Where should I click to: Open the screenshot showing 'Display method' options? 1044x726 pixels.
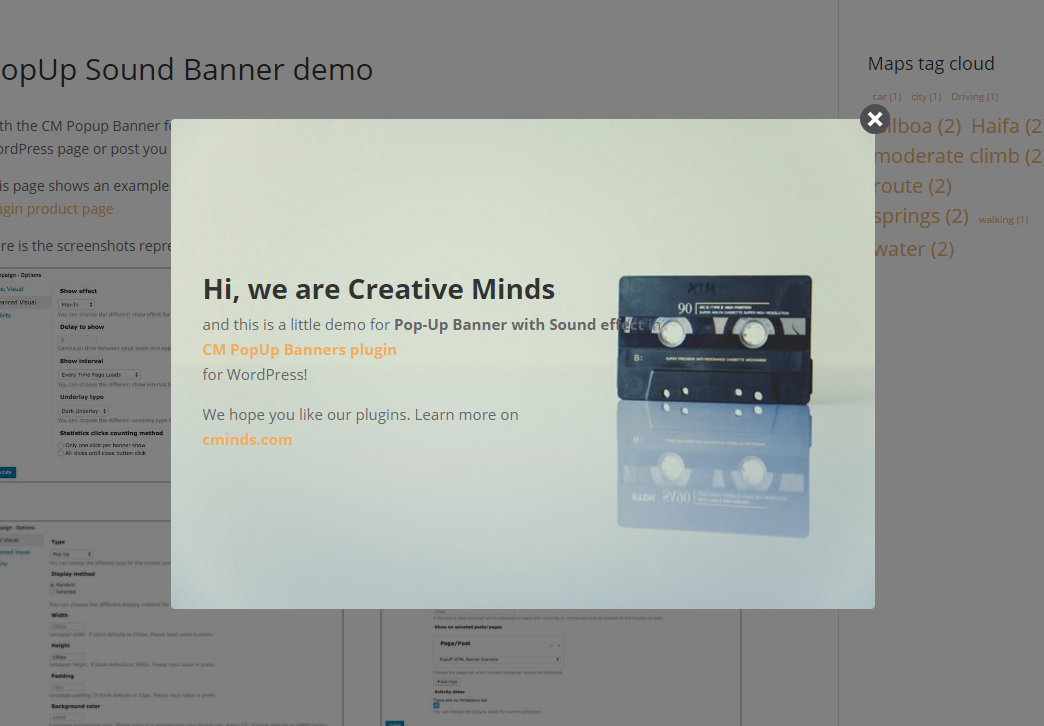171,623
